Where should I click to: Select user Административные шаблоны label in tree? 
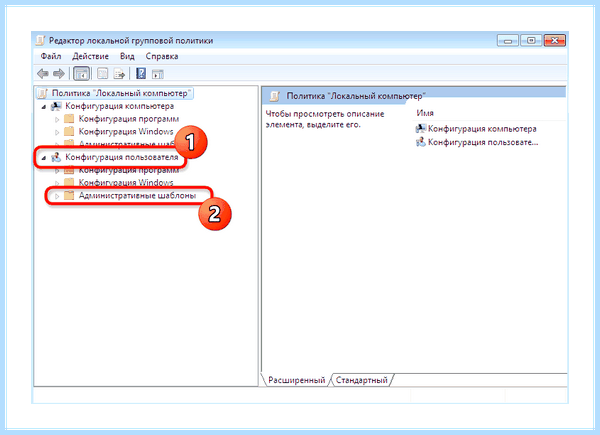pyautogui.click(x=137, y=196)
